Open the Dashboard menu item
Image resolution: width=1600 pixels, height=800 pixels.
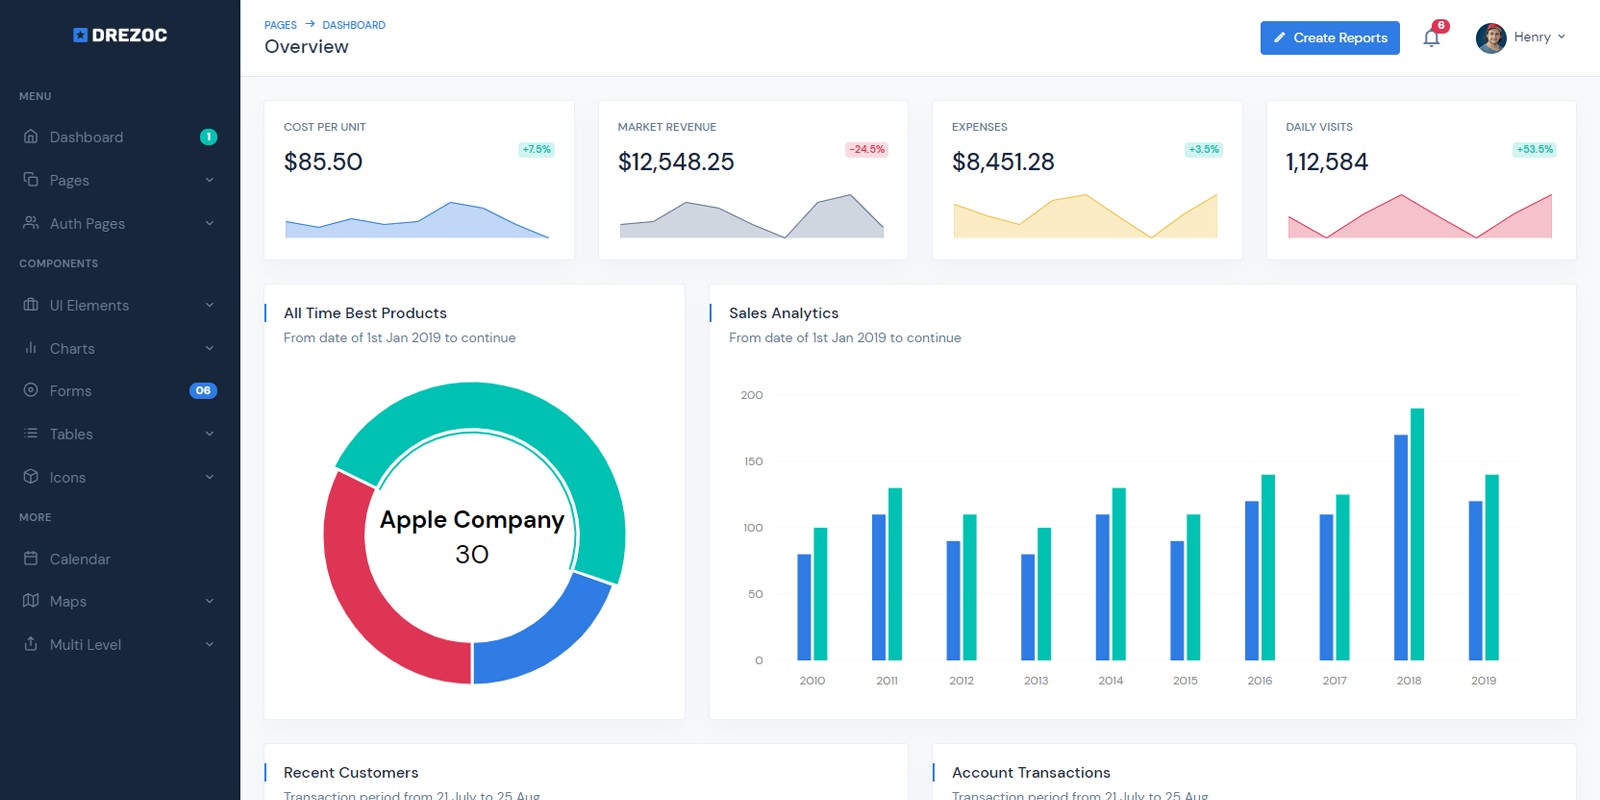(x=120, y=137)
